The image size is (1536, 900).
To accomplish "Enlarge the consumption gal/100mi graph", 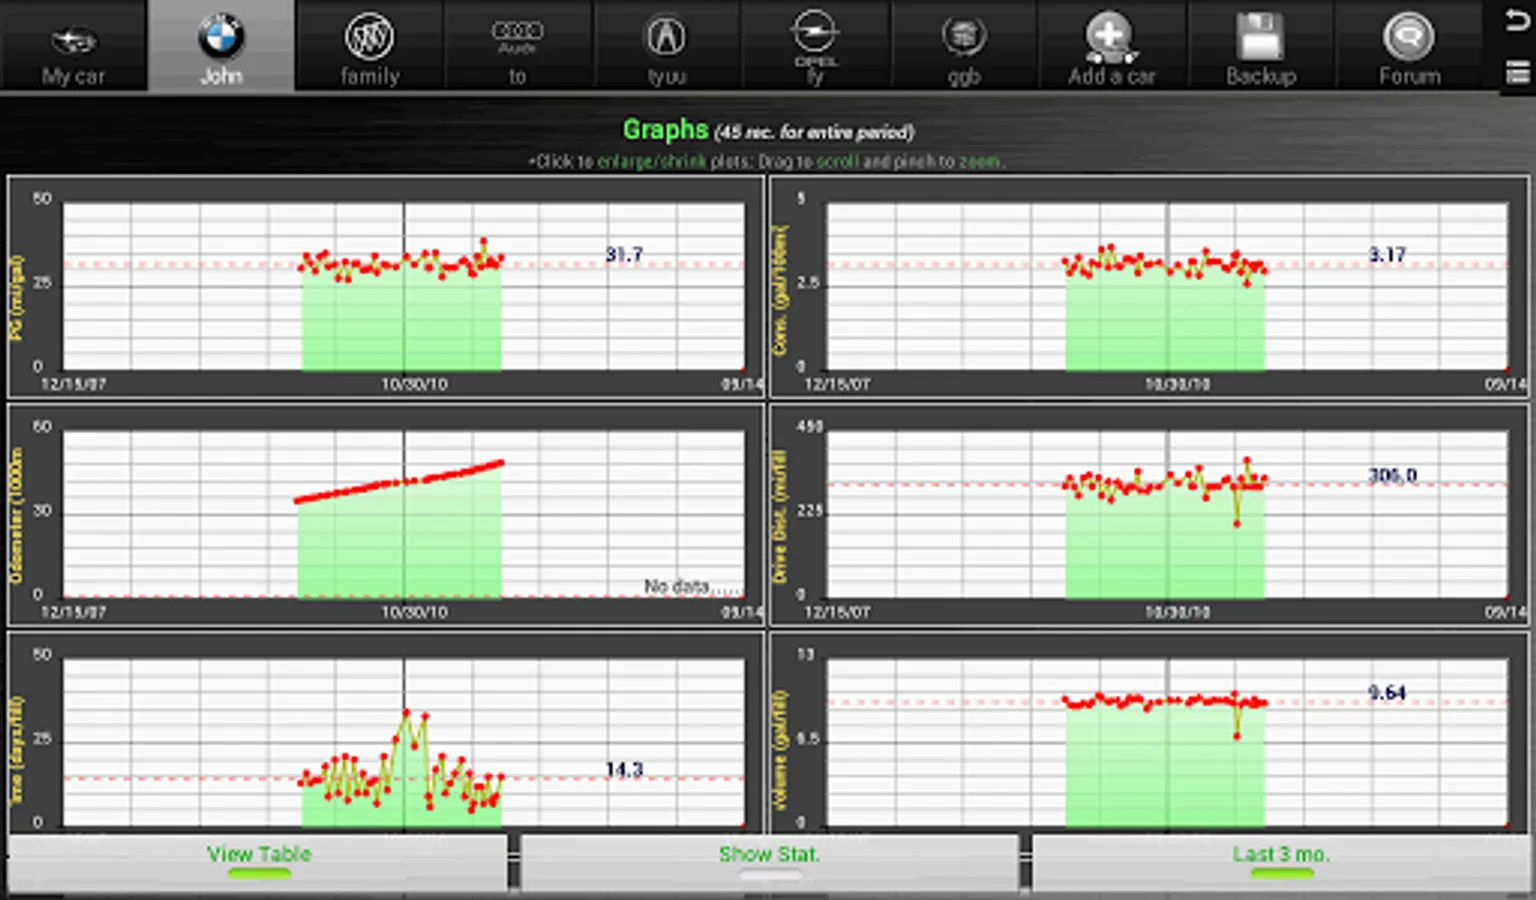I will [1149, 288].
